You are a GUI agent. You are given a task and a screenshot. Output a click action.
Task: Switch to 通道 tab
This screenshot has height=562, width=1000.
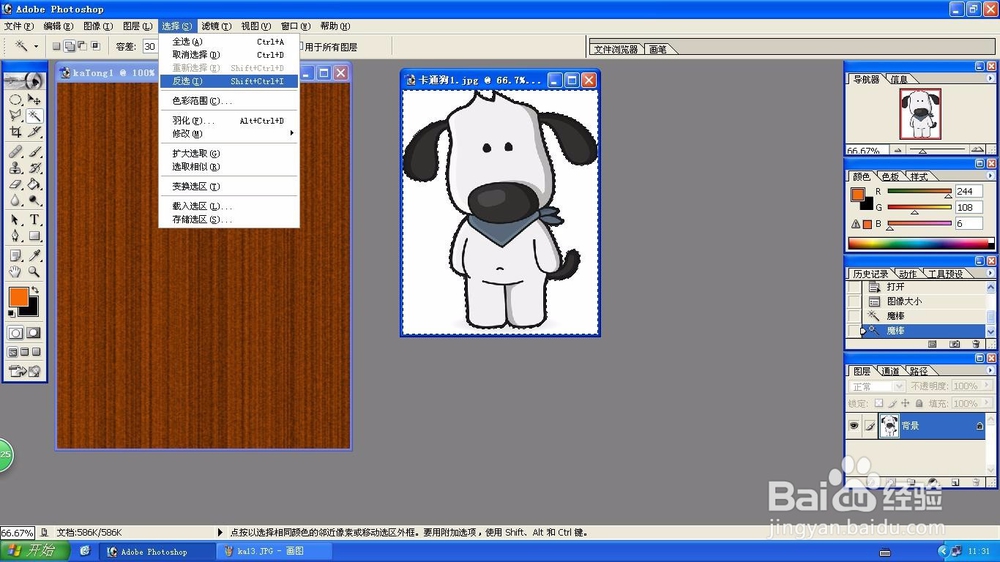(890, 371)
